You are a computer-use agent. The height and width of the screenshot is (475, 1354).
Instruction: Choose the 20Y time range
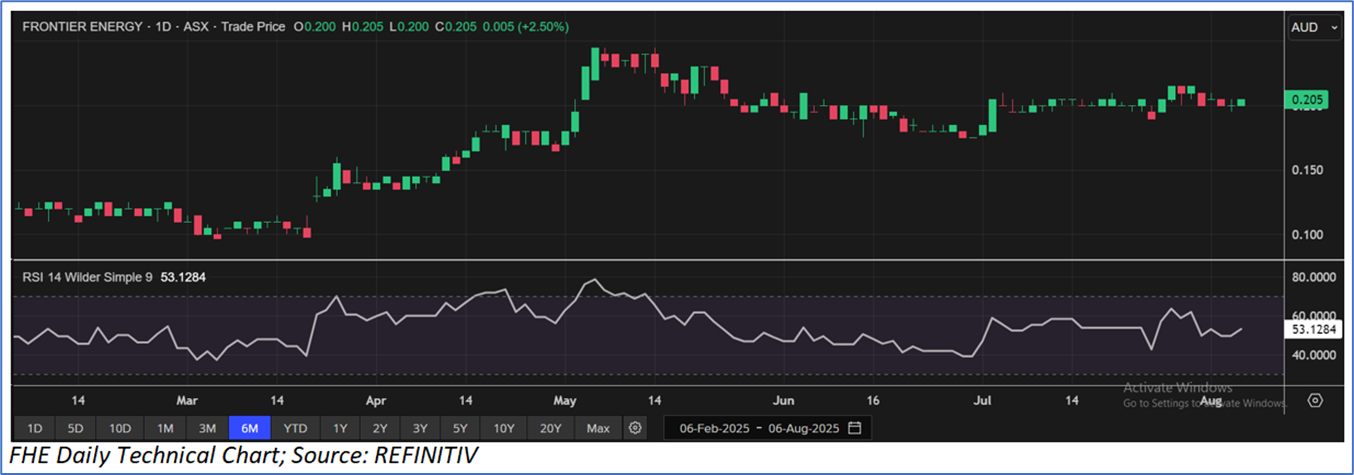[550, 428]
